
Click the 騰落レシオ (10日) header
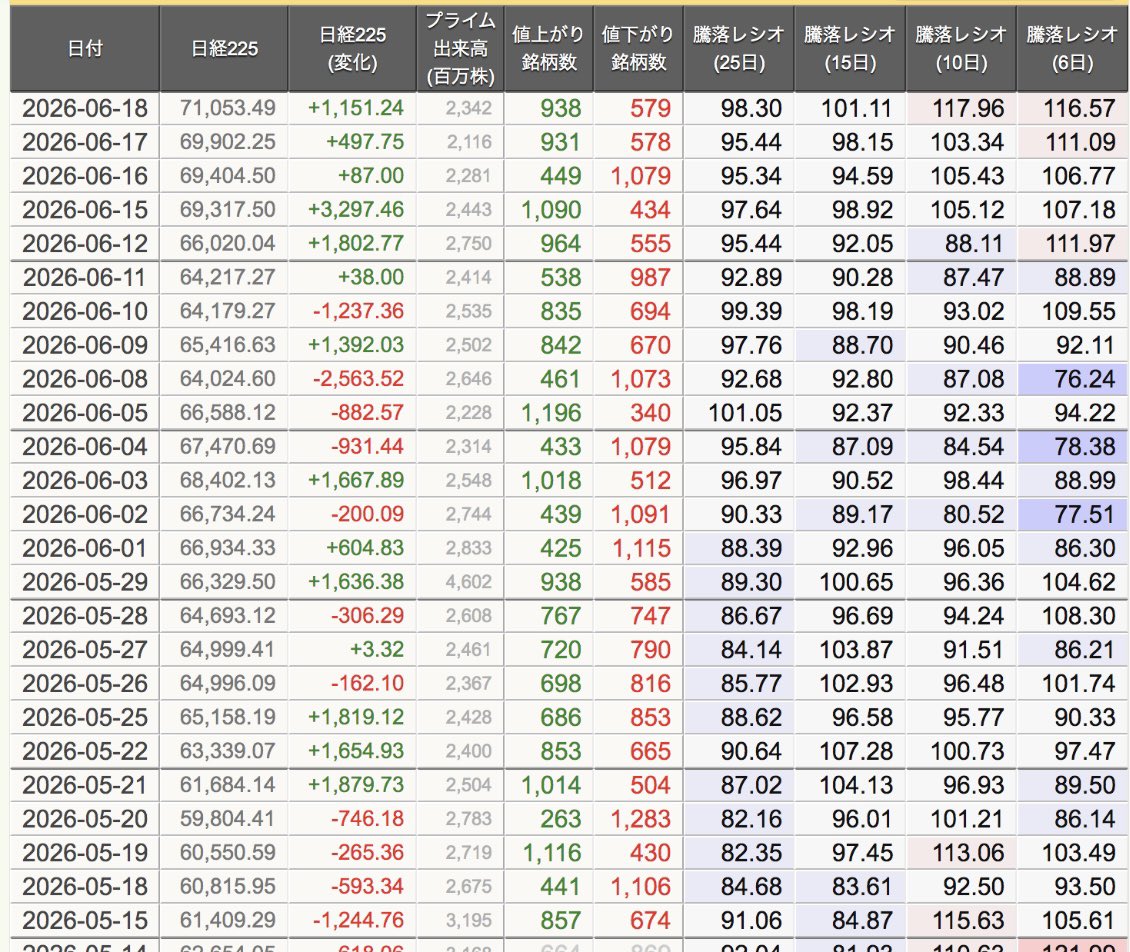(x=961, y=48)
